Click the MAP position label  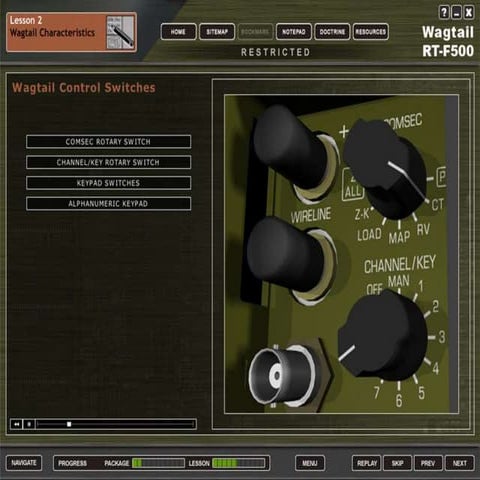pyautogui.click(x=399, y=238)
